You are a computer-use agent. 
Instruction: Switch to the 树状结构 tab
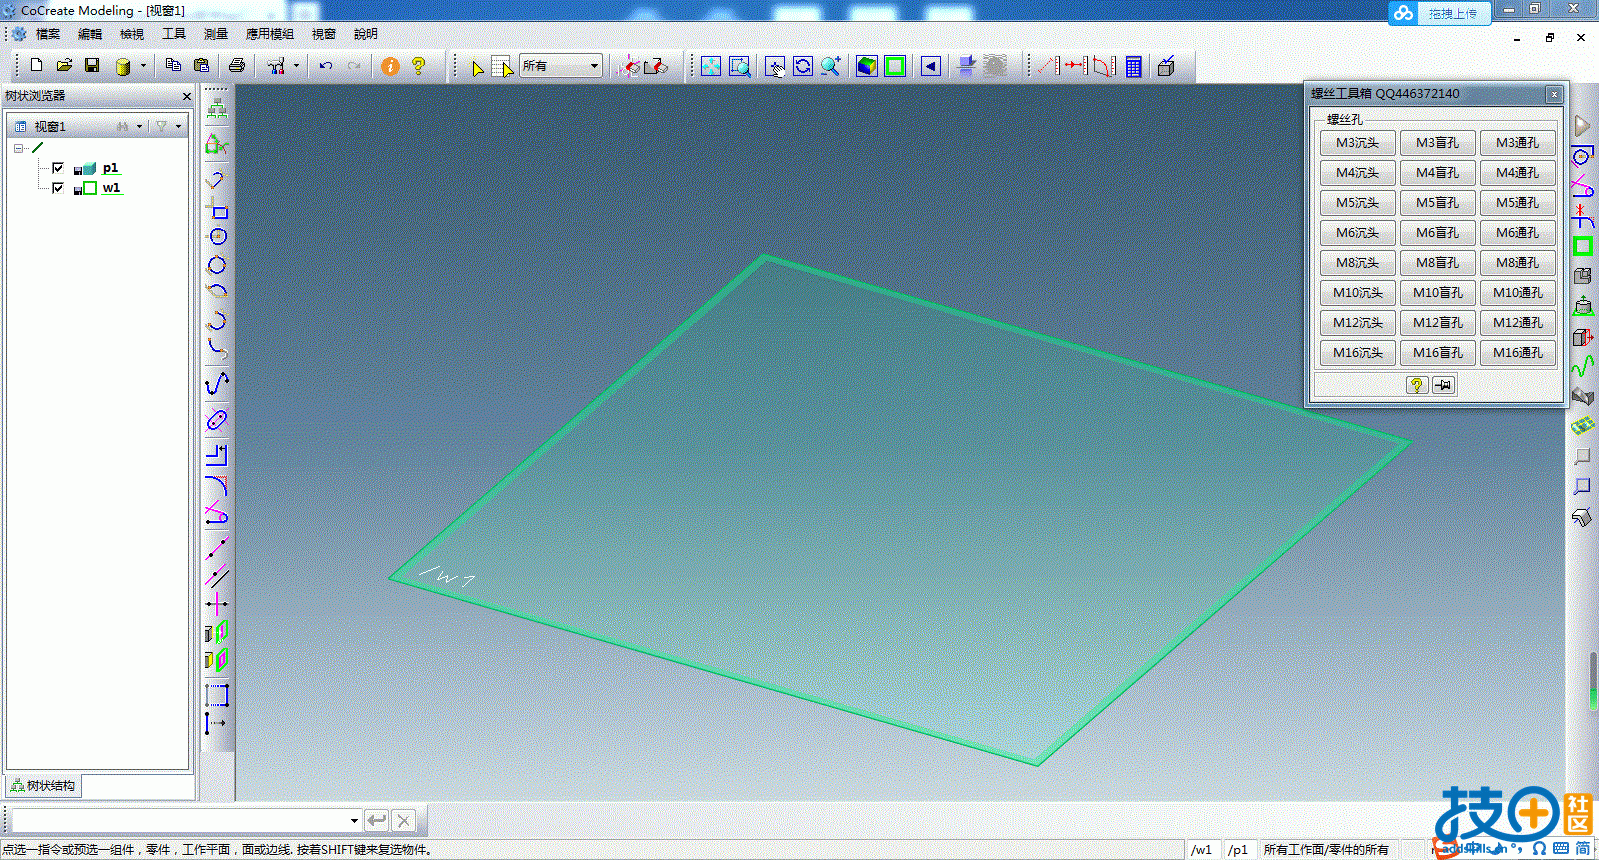coord(43,786)
